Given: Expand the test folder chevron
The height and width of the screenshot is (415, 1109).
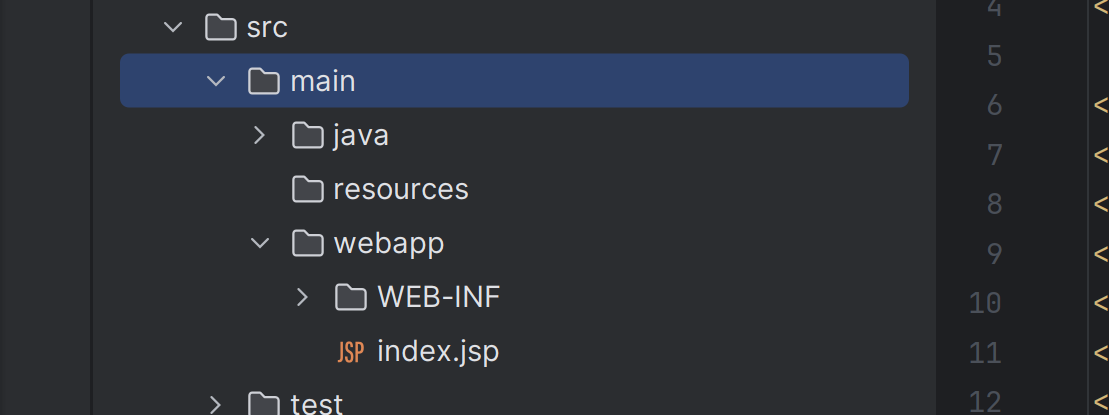Looking at the screenshot, I should [x=216, y=404].
